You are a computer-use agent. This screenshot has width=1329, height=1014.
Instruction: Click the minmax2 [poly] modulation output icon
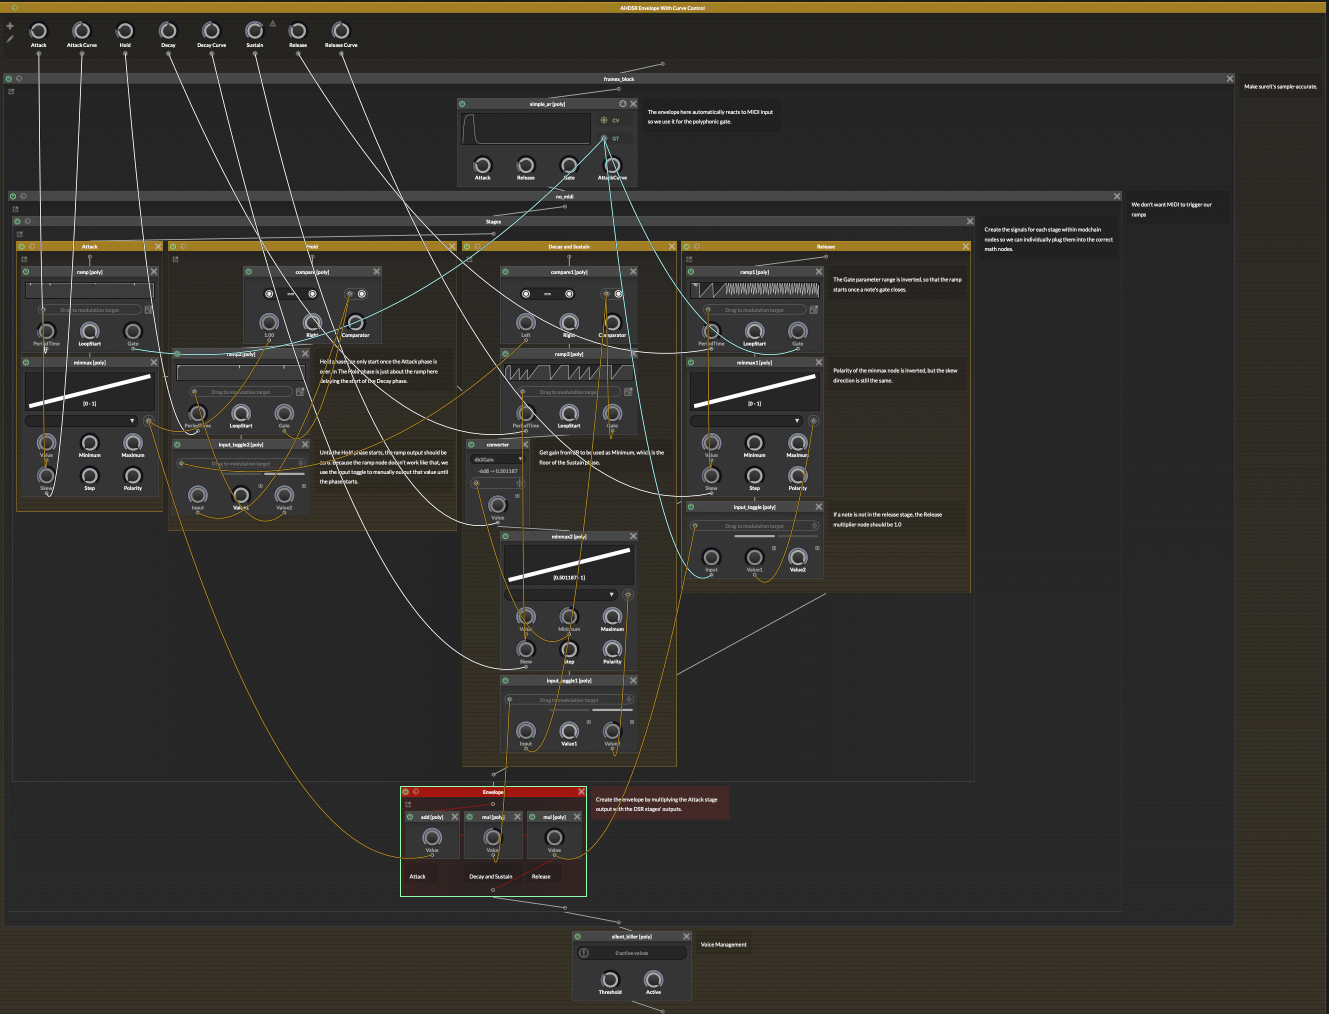pyautogui.click(x=628, y=594)
